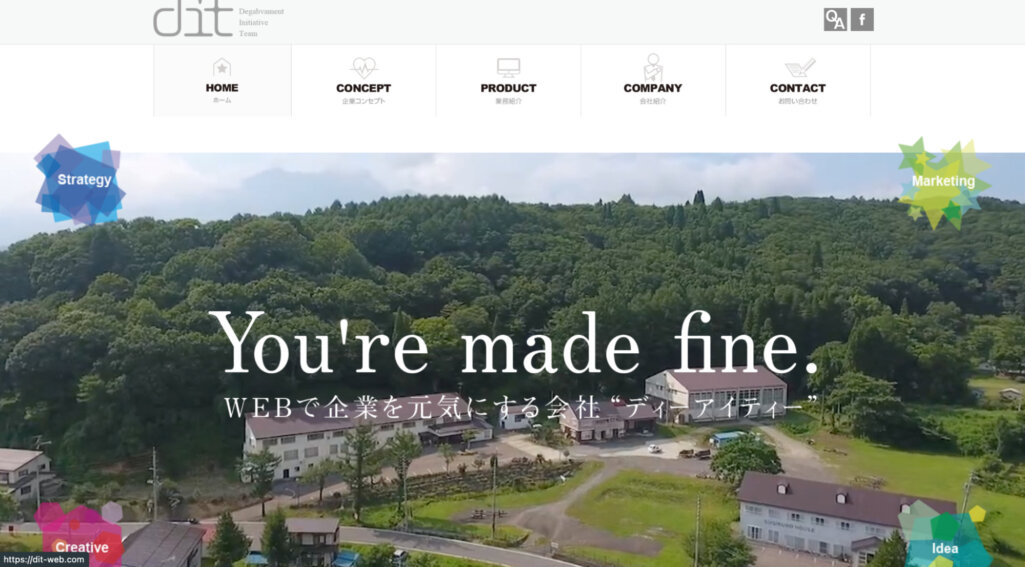Select the PRODUCT navigation item
This screenshot has height=567, width=1025.
pos(508,80)
